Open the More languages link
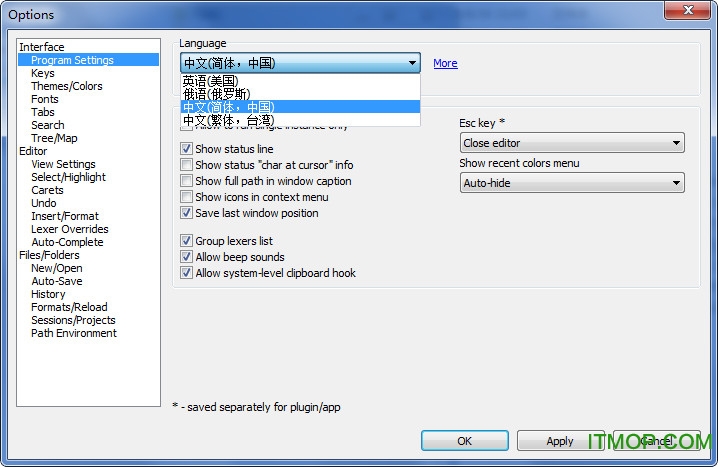 coord(445,63)
